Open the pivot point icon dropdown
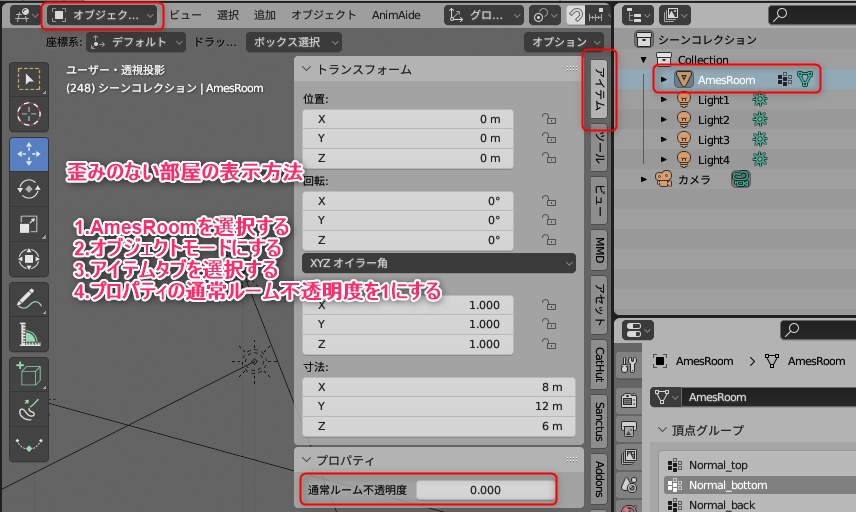The width and height of the screenshot is (856, 512). pyautogui.click(x=544, y=15)
